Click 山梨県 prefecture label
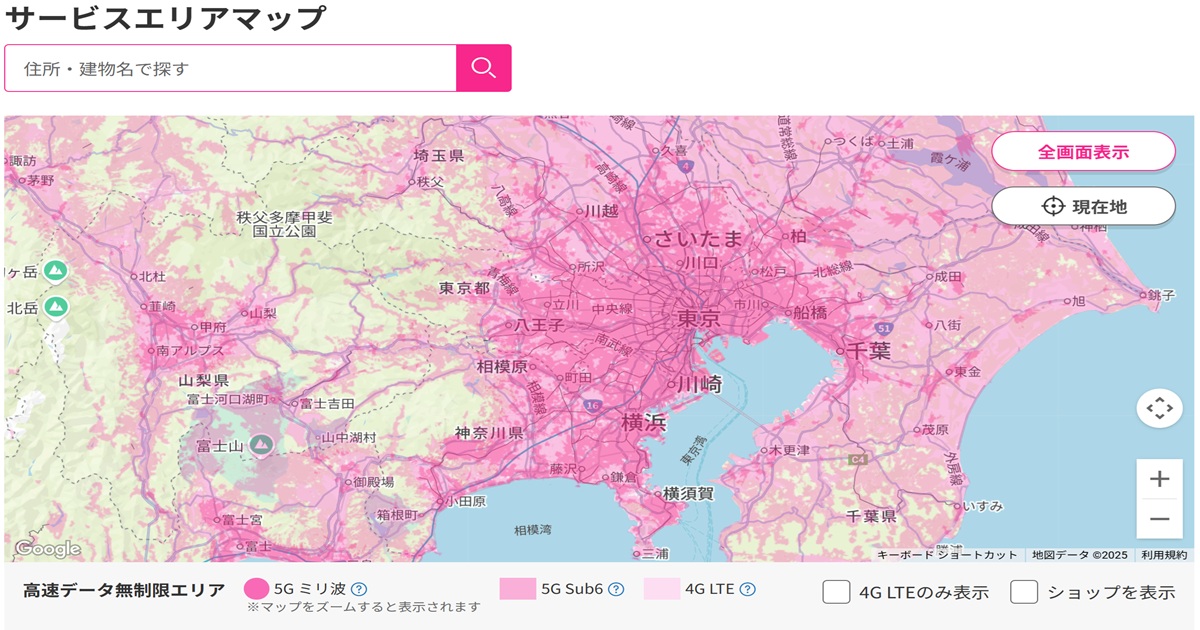This screenshot has height=630, width=1200. point(204,381)
